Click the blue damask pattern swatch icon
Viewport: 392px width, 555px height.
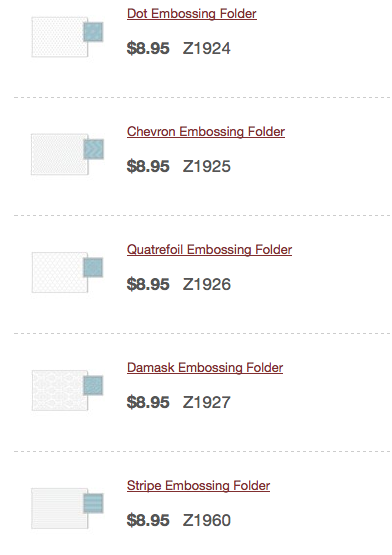coord(93,385)
